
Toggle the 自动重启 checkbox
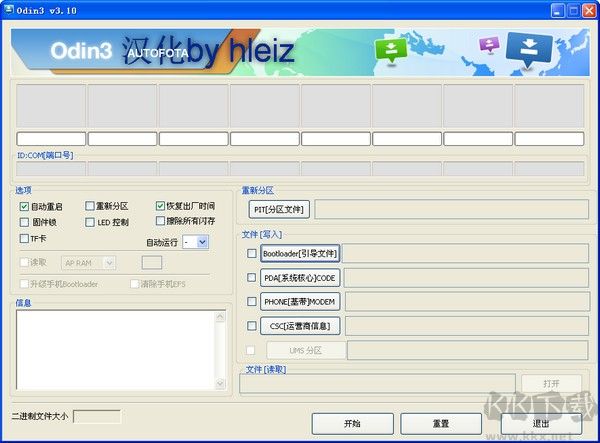pyautogui.click(x=24, y=207)
